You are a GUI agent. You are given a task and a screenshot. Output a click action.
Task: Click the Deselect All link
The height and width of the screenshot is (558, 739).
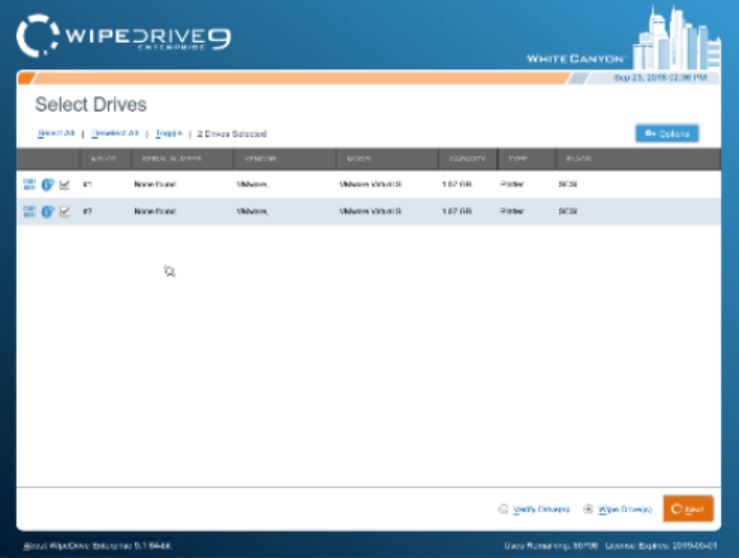click(115, 133)
